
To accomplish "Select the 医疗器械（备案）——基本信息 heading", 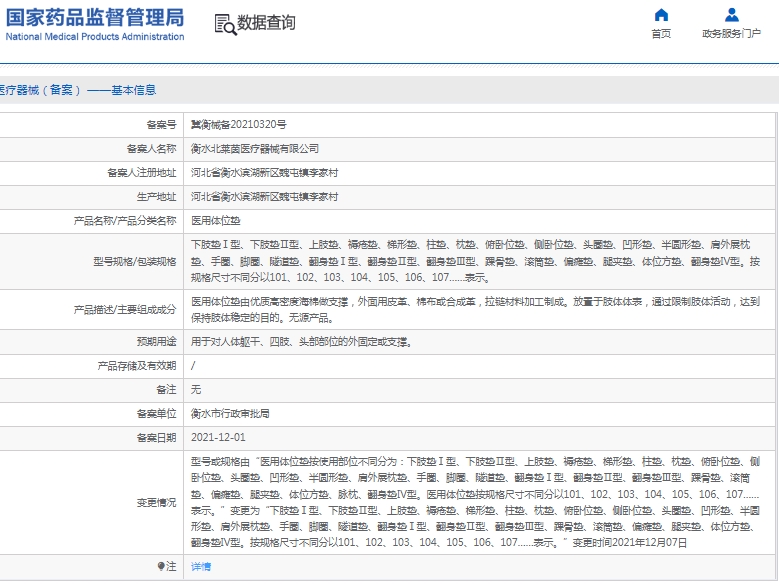I will point(78,90).
